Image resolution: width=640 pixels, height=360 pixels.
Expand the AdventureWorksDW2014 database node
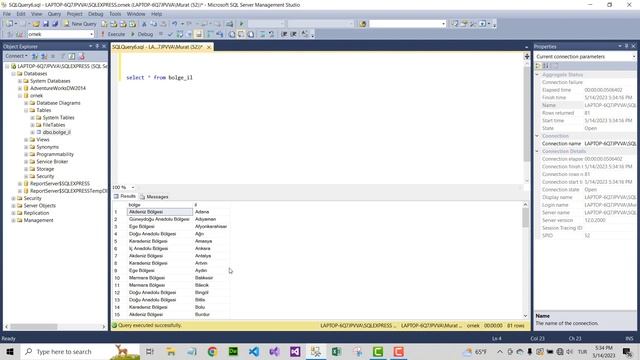tap(20, 89)
